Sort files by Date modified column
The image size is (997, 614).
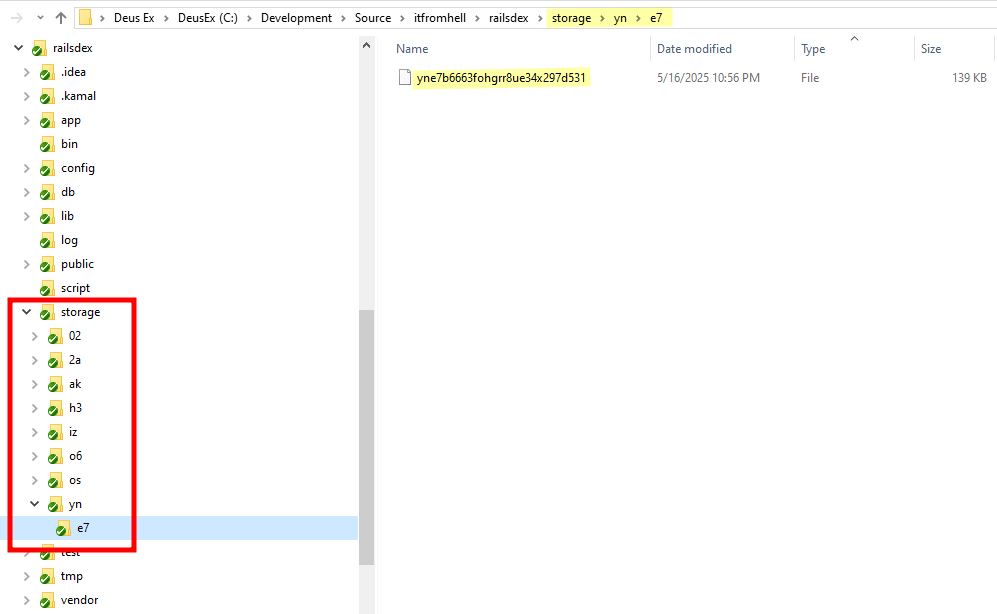(694, 49)
